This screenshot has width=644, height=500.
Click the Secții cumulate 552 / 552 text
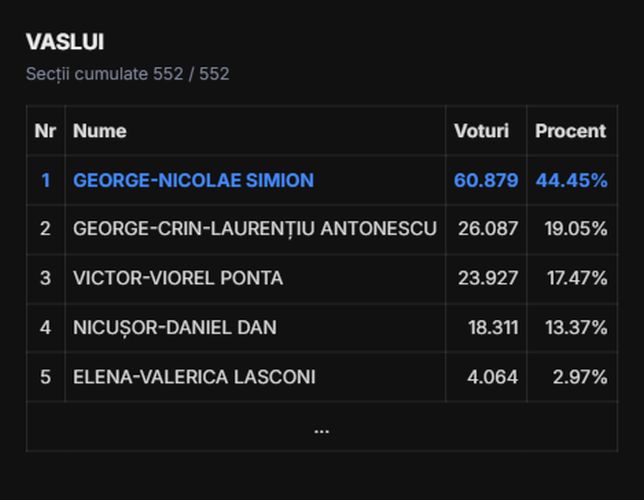point(128,74)
